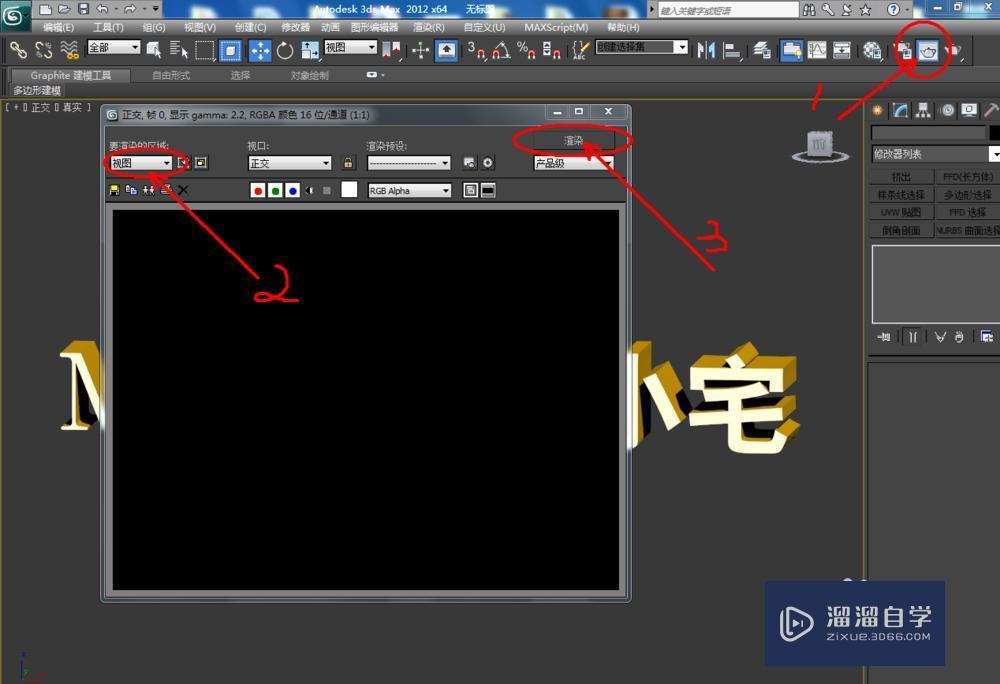Select the Select and Link tool
Viewport: 1000px width, 684px height.
(18, 49)
